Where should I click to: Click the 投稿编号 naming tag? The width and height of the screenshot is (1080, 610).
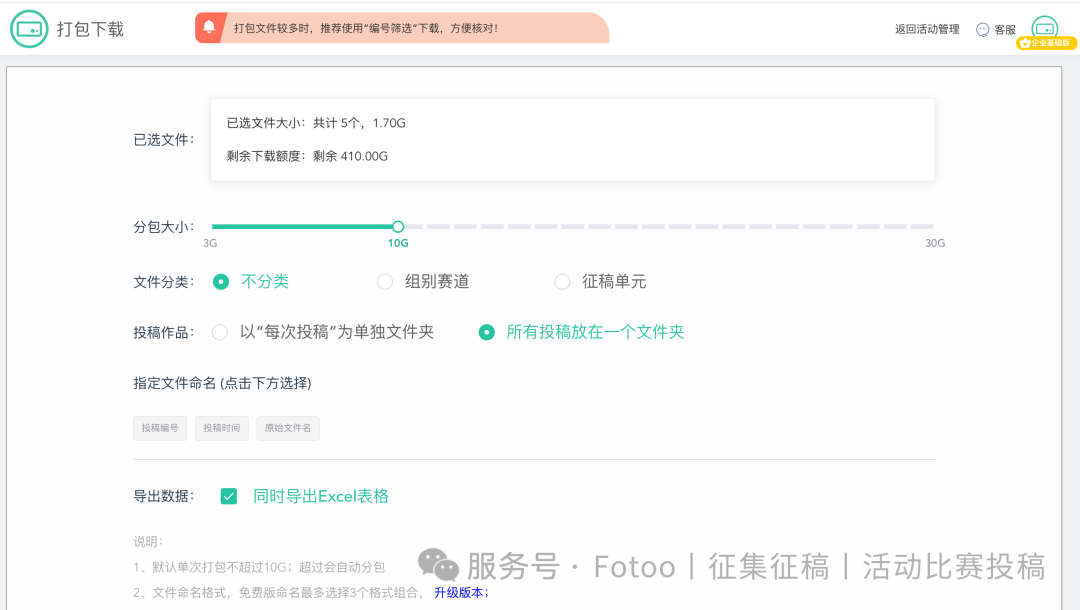click(160, 428)
